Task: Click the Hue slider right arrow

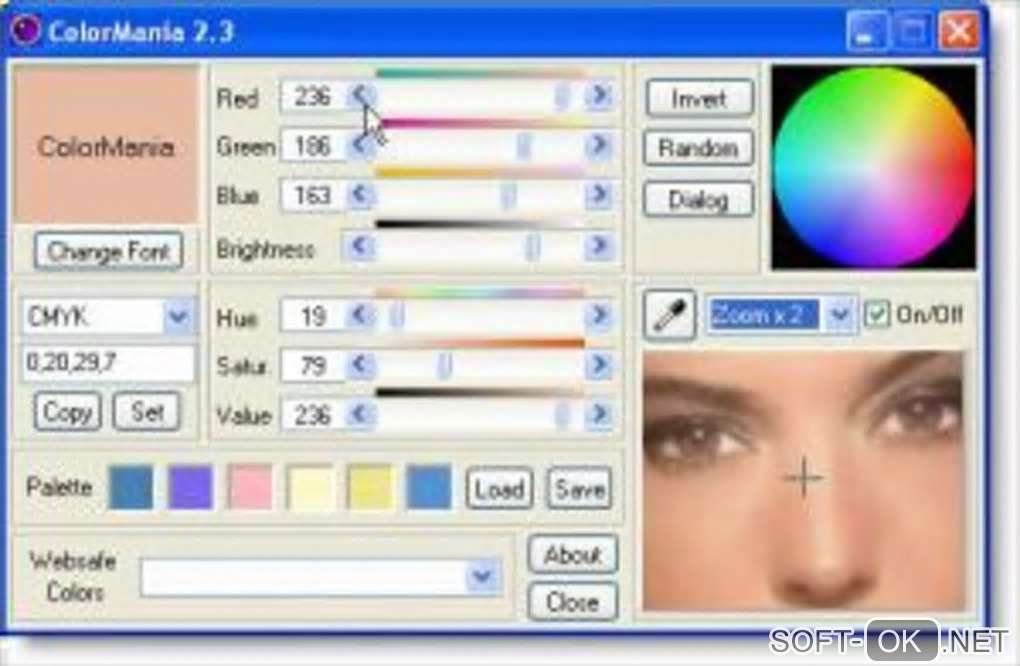Action: coord(598,316)
